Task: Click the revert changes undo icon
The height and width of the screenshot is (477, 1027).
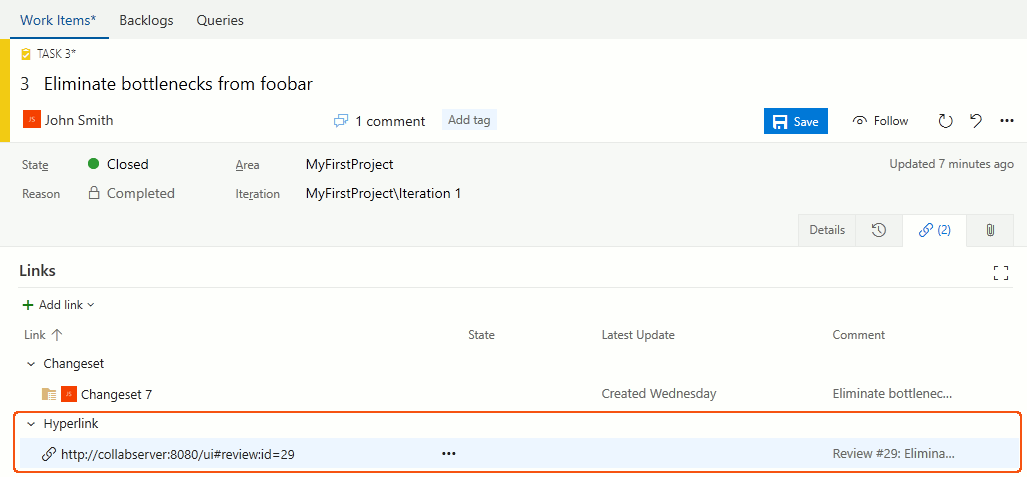Action: point(976,121)
